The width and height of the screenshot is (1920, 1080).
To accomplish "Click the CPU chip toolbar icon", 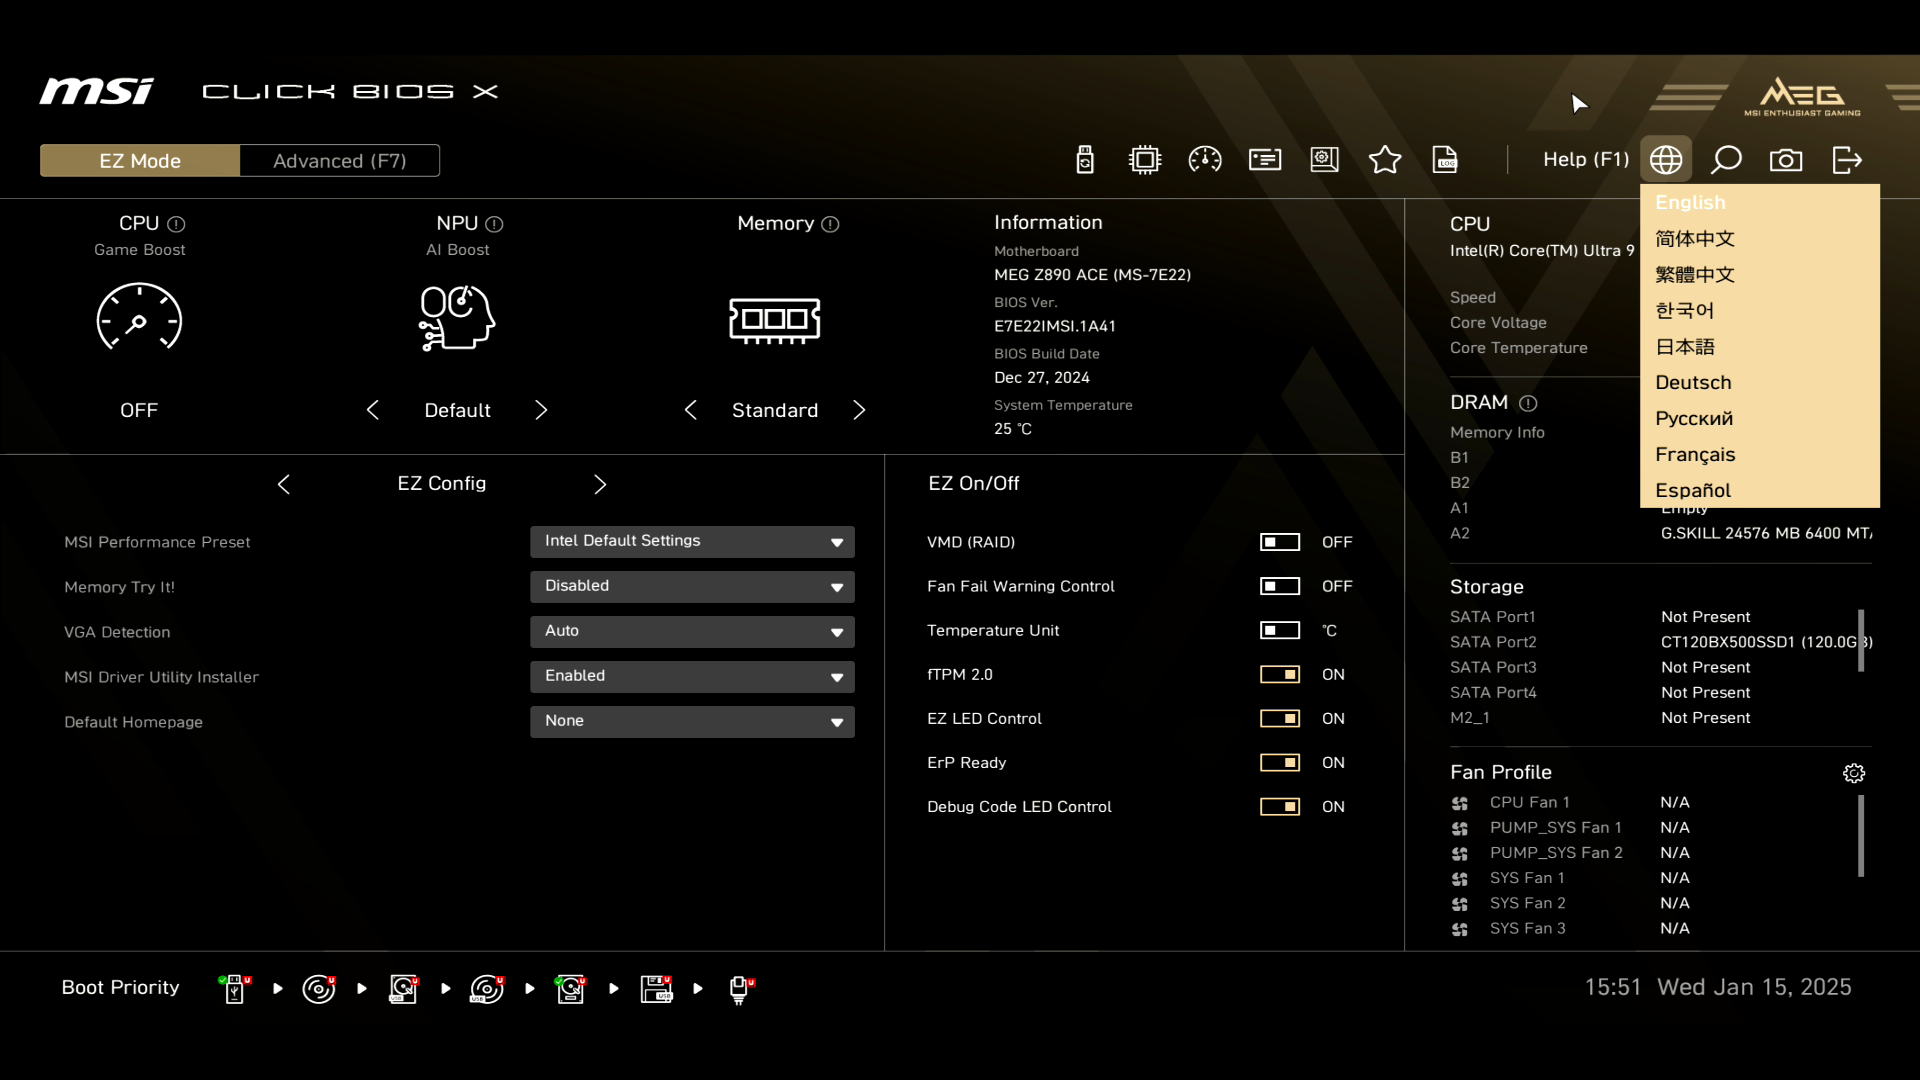I will pyautogui.click(x=1145, y=160).
